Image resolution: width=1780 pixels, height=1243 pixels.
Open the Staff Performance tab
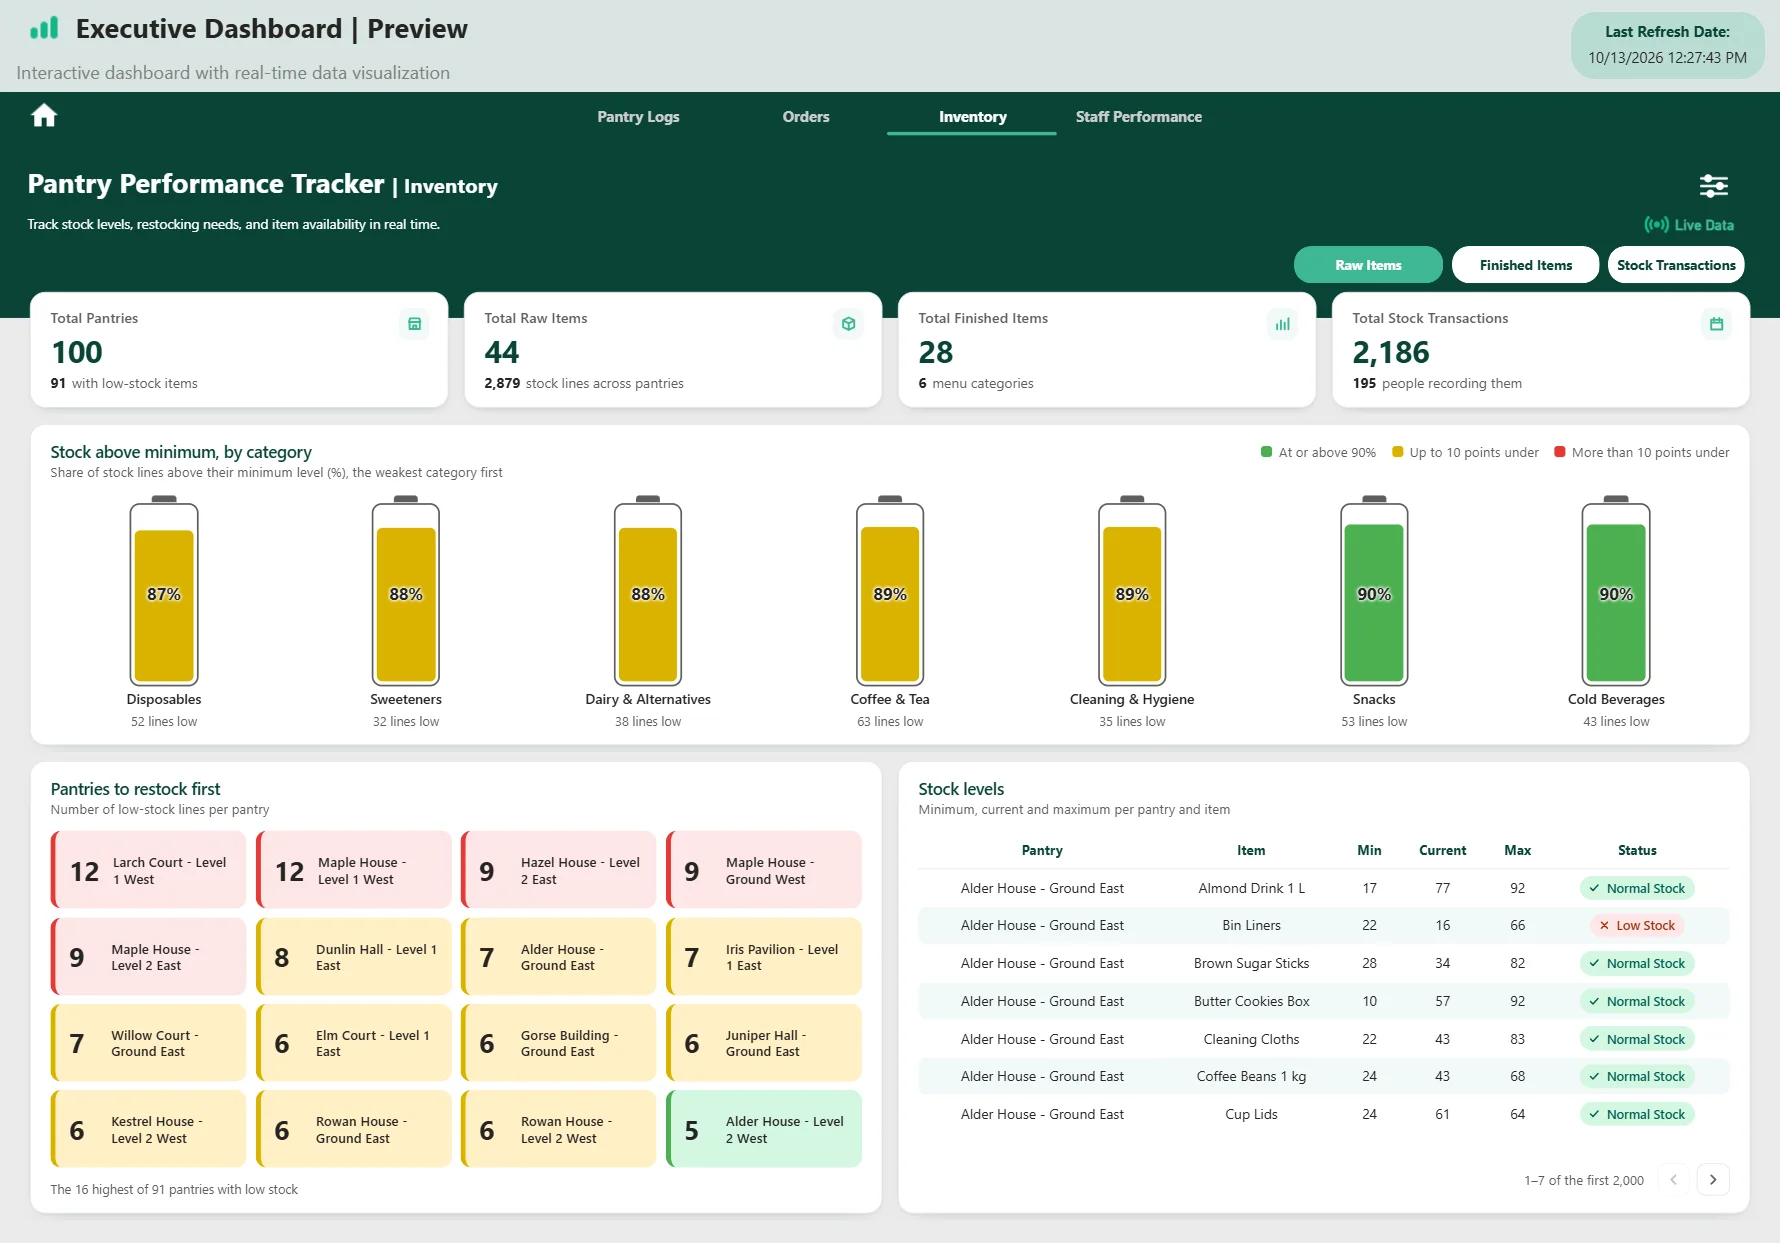click(1139, 117)
